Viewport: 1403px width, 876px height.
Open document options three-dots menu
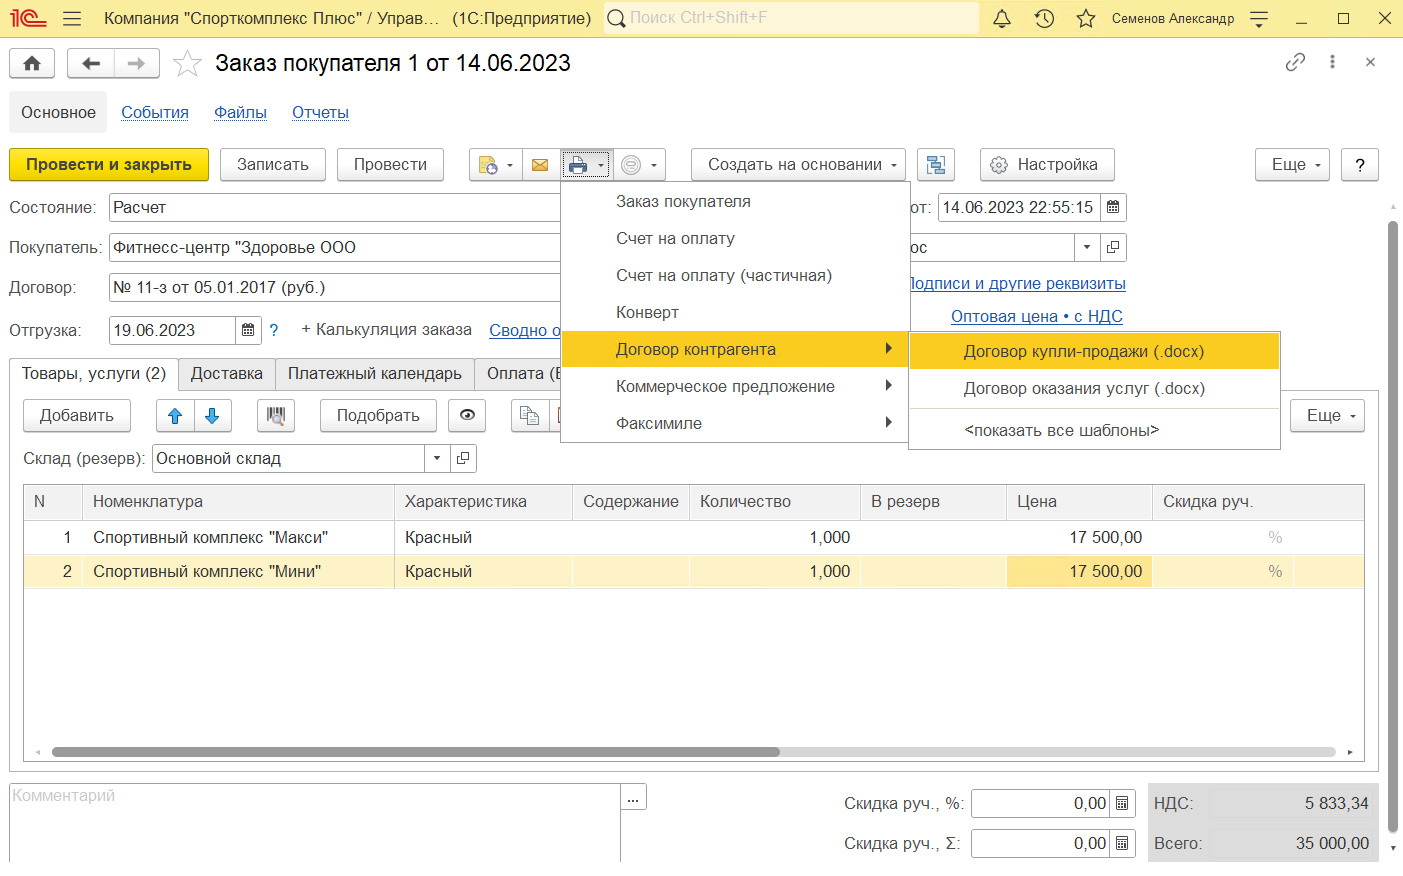click(1332, 62)
